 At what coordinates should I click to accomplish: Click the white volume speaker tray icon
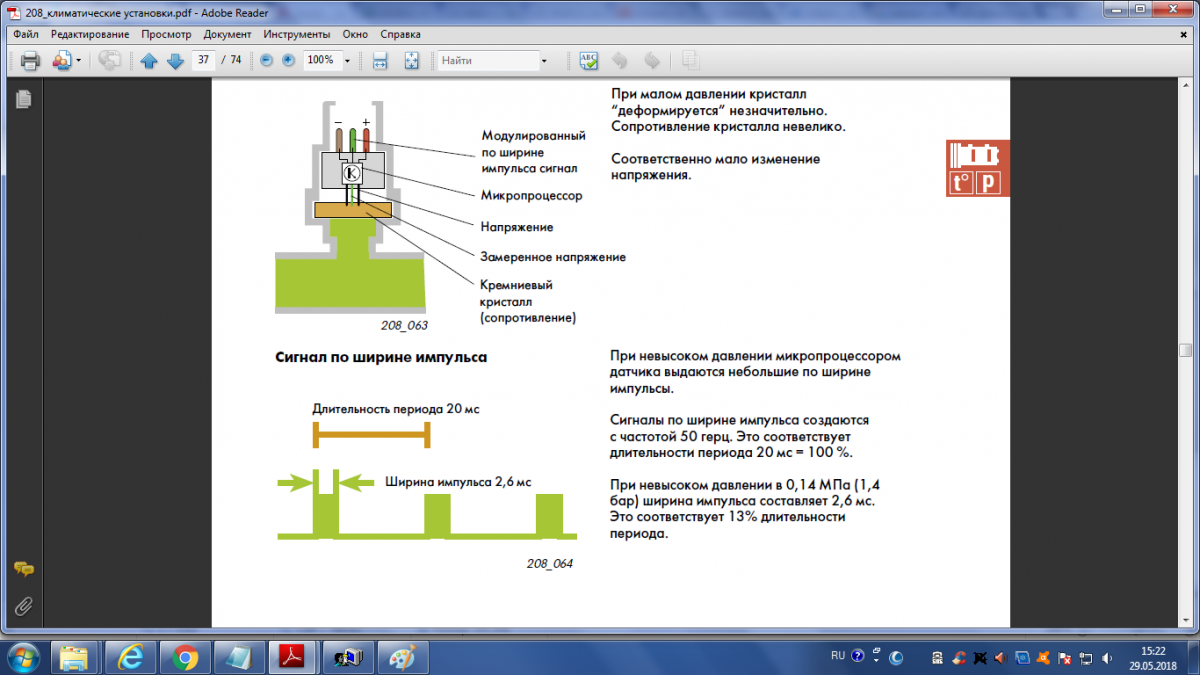(1108, 658)
